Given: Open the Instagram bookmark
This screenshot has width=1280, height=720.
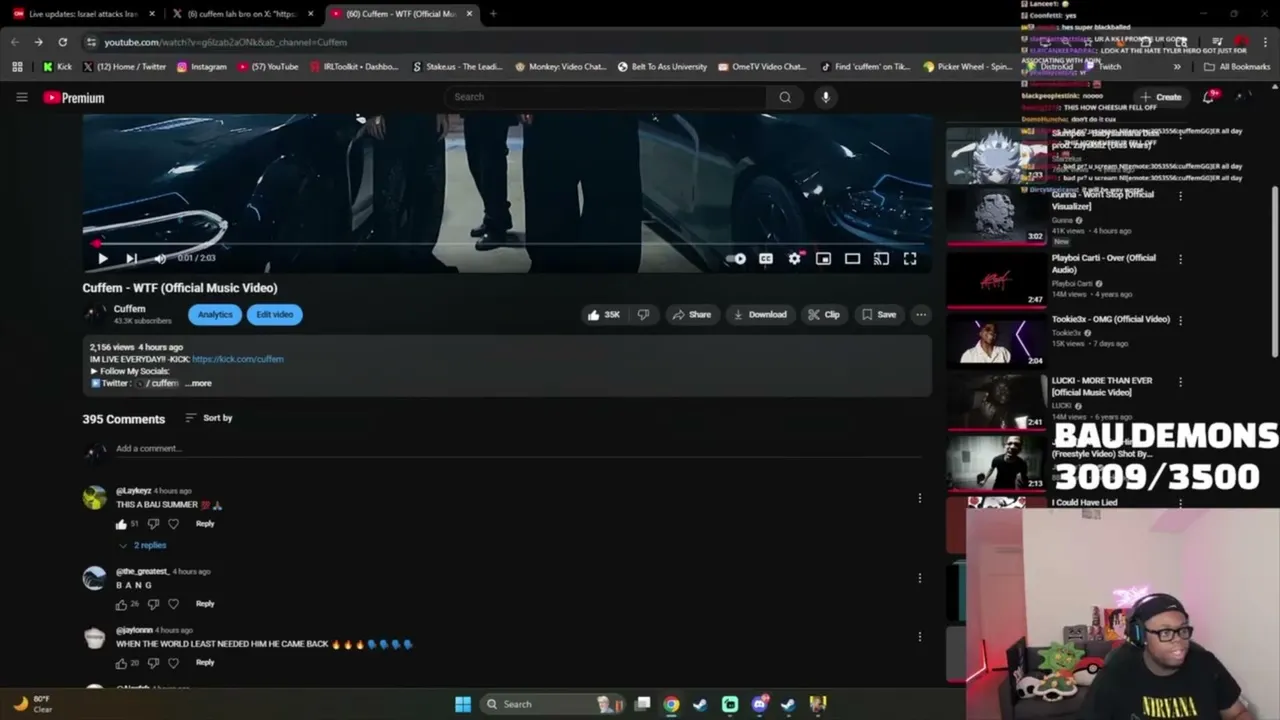Looking at the screenshot, I should point(201,67).
